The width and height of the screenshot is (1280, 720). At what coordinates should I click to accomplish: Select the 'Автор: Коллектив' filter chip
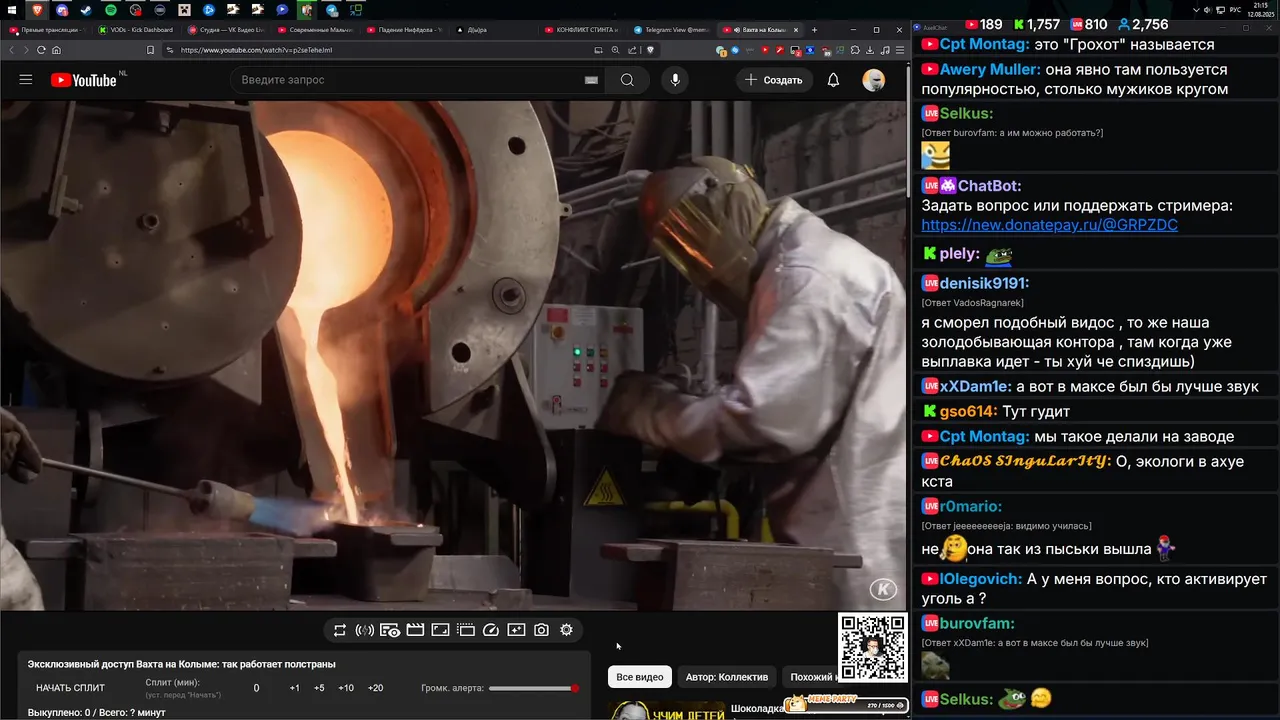(727, 677)
